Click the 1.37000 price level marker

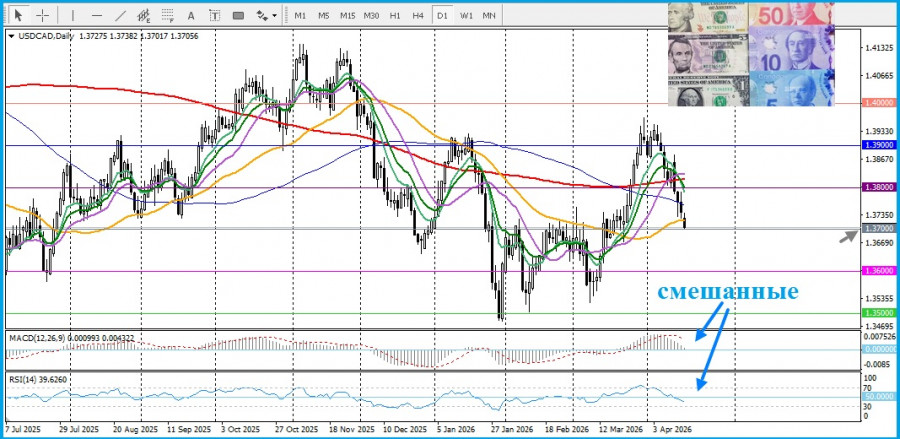pyautogui.click(x=877, y=229)
